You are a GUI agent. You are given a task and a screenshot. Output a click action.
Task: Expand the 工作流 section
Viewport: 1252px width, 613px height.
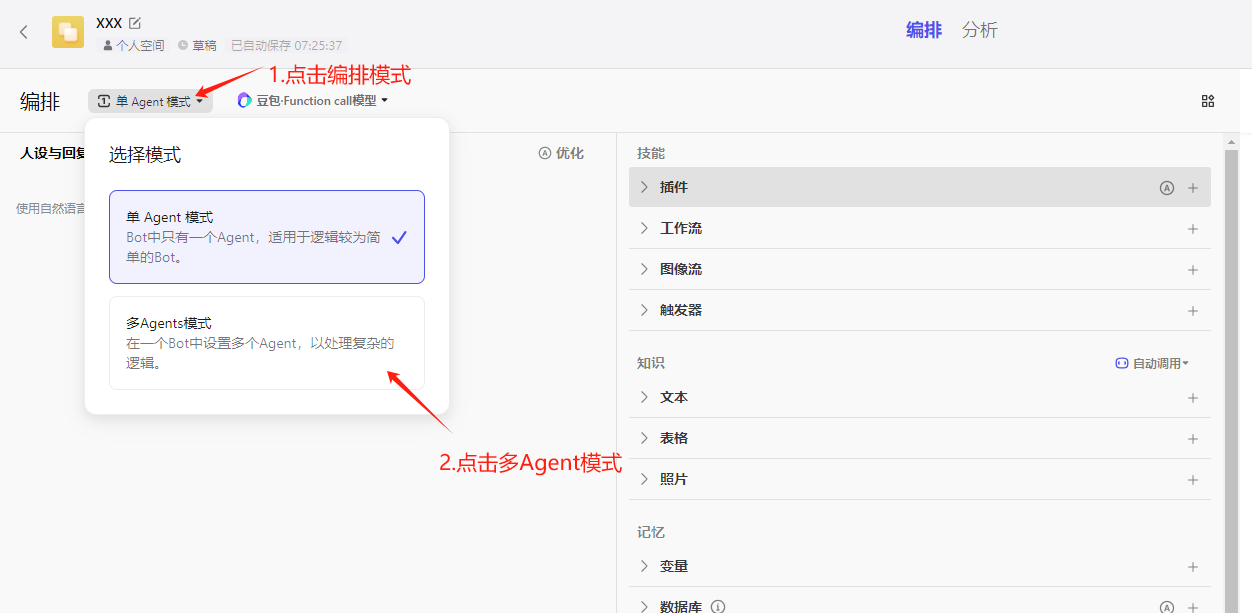644,228
